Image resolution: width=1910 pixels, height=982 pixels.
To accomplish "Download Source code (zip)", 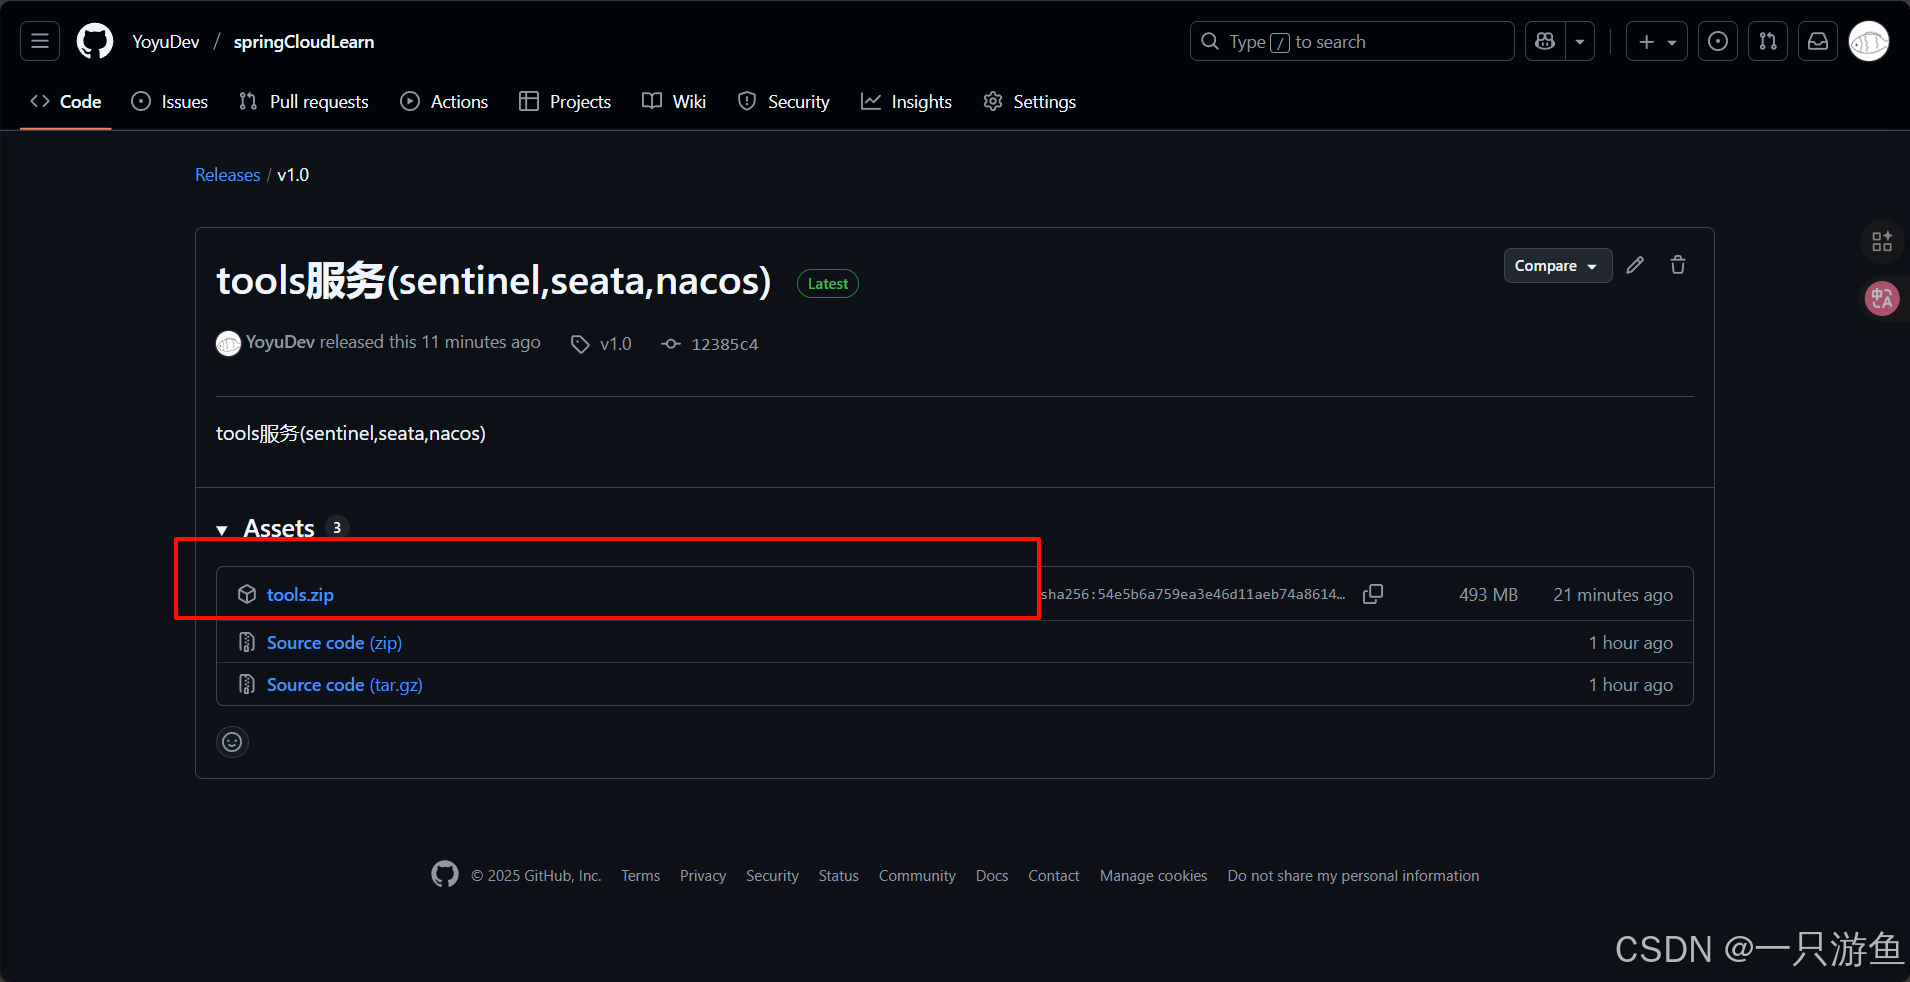I will (334, 643).
